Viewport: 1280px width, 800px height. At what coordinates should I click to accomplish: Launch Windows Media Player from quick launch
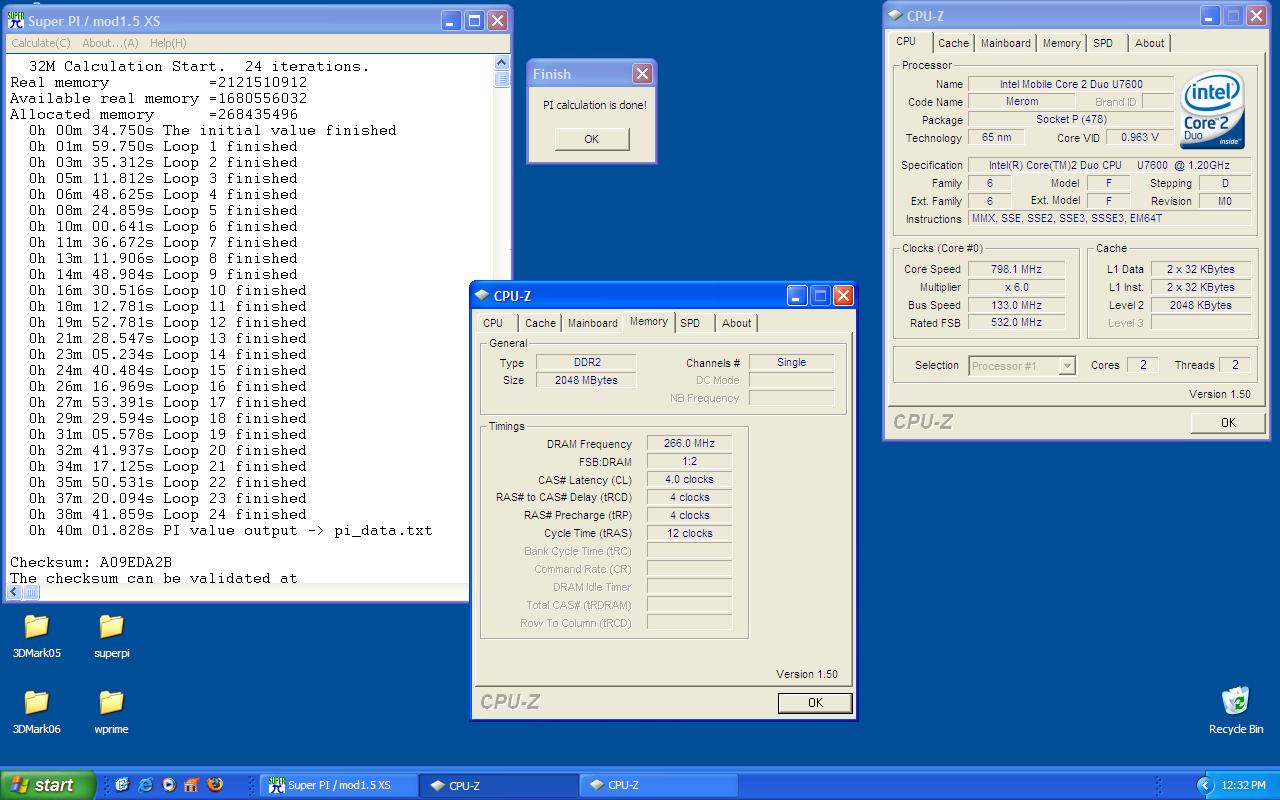coord(168,785)
